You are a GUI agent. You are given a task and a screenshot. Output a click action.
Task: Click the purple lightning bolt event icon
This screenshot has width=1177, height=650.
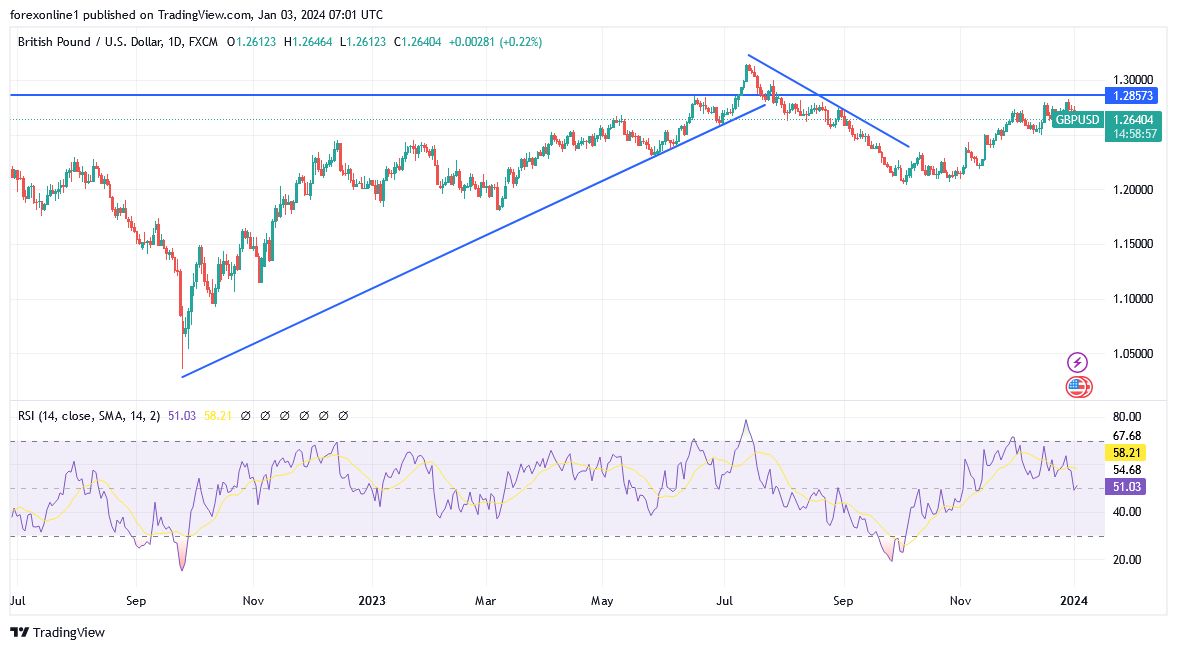click(x=1077, y=363)
